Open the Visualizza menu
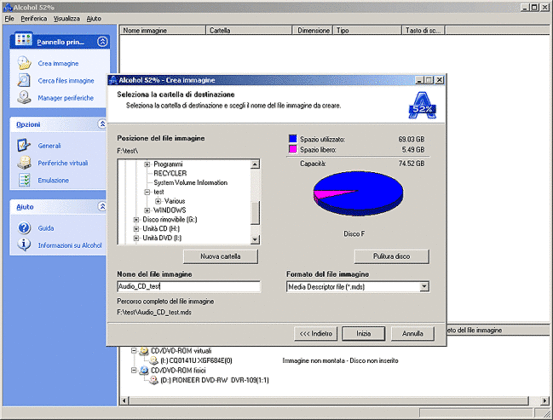 (67, 19)
